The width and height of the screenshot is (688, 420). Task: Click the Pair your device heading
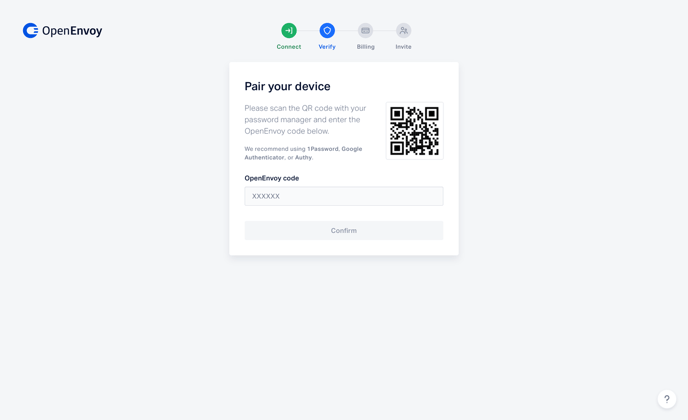[287, 86]
